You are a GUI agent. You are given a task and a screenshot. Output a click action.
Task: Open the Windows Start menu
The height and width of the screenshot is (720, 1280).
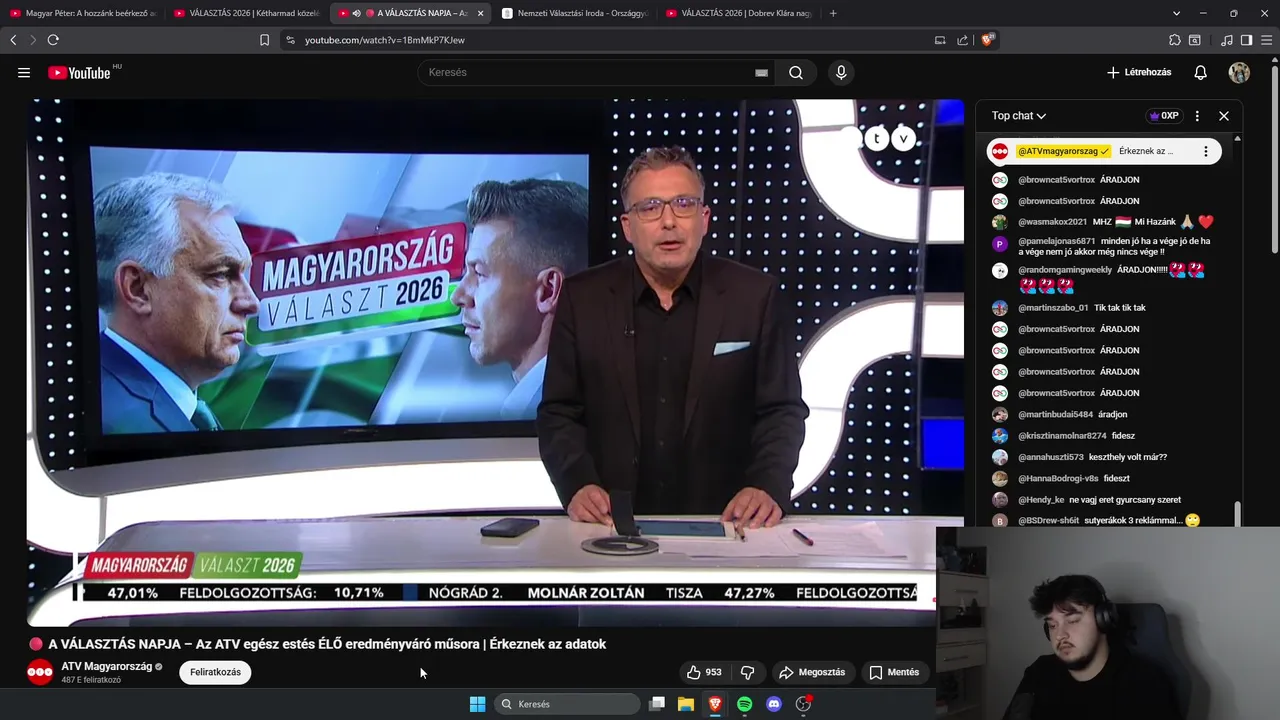(477, 704)
